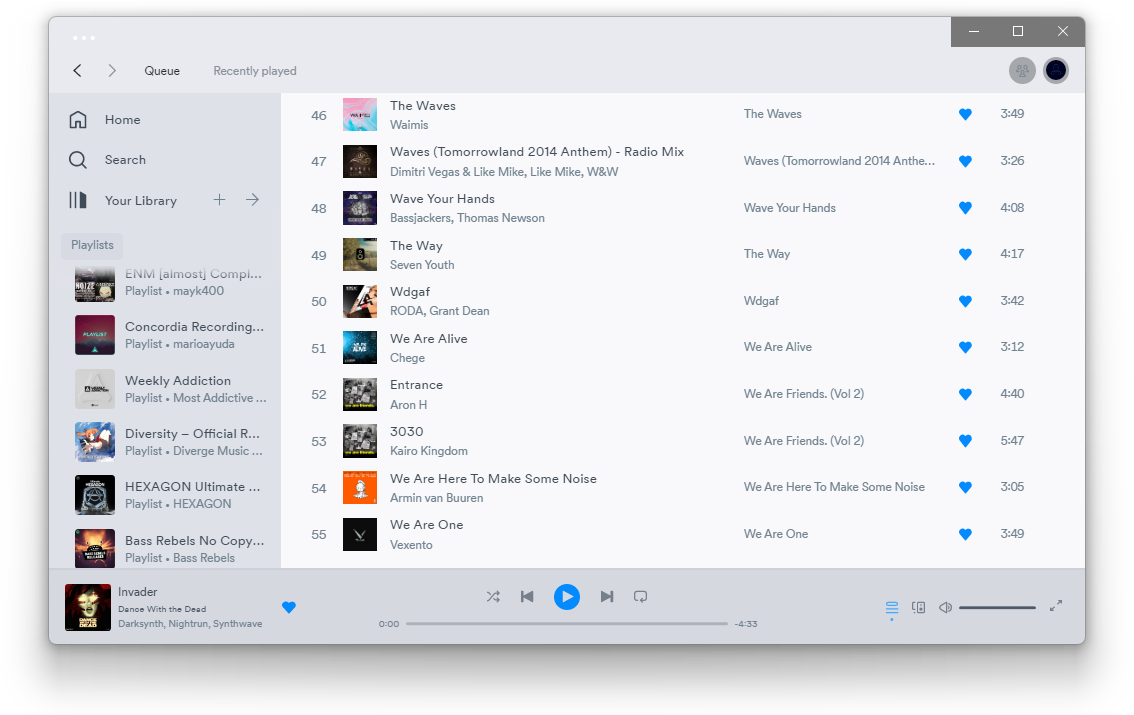
Task: Seek in playback progress bar
Action: (566, 623)
